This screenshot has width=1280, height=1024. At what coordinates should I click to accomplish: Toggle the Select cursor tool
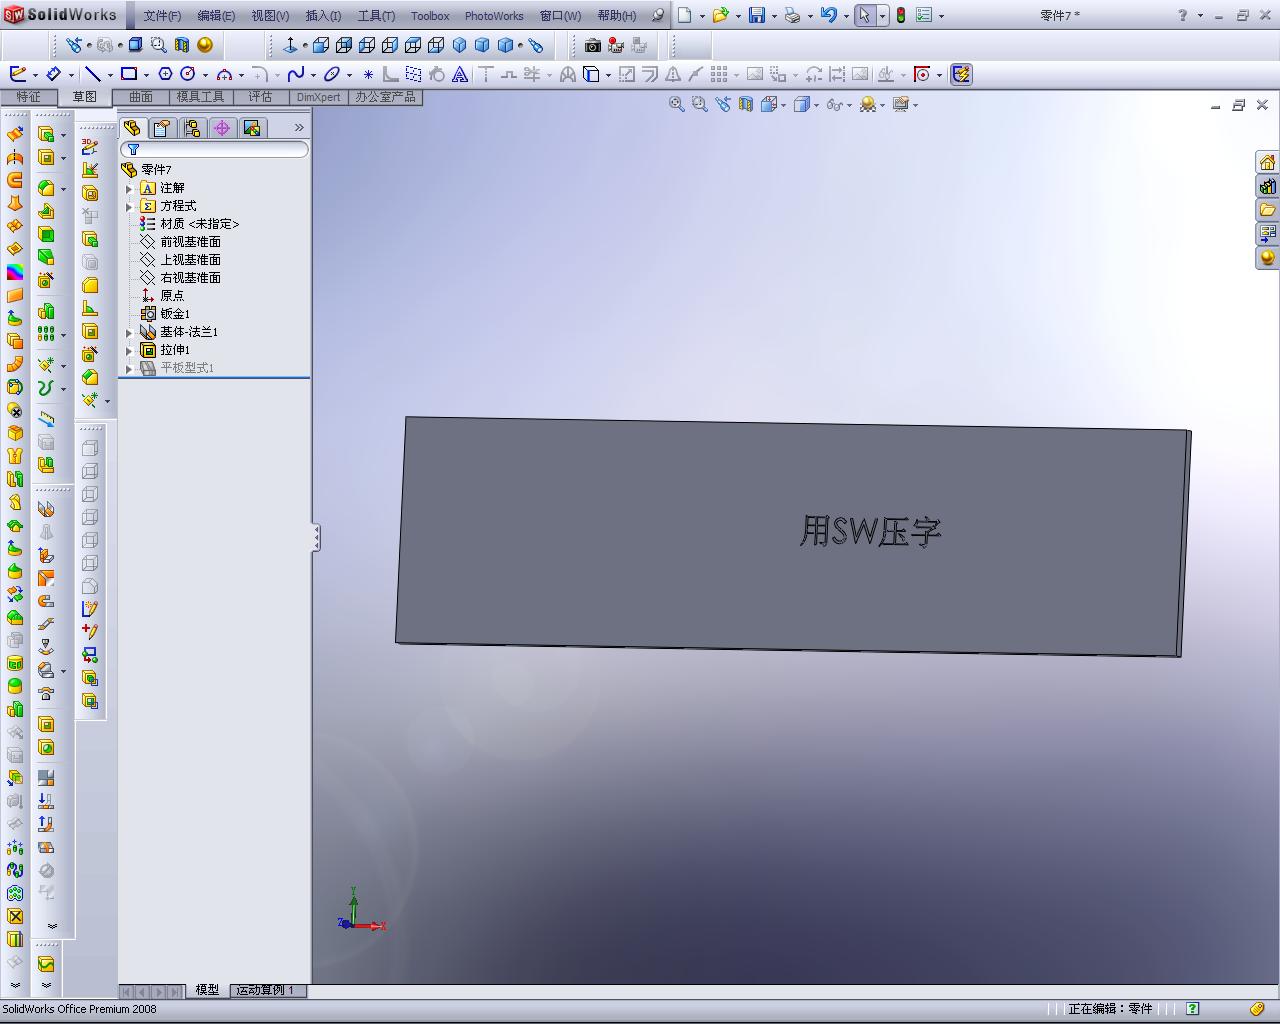(865, 15)
